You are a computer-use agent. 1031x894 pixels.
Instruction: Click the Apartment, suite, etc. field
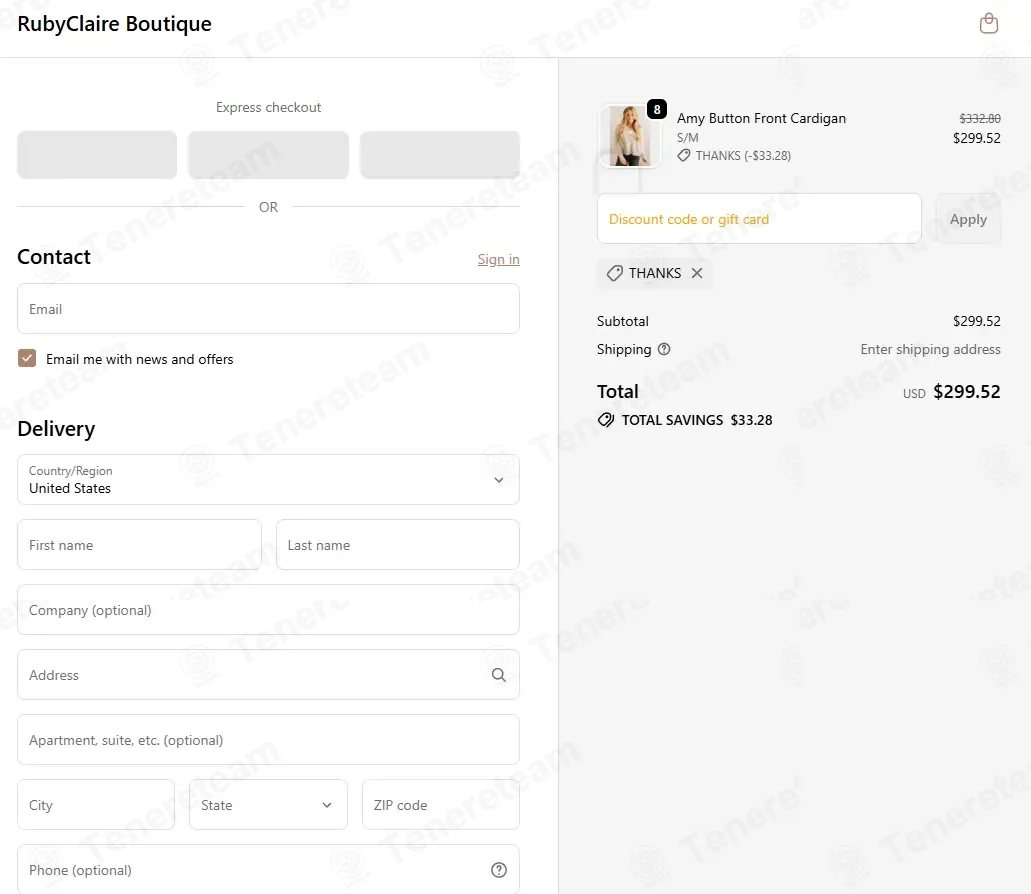268,740
